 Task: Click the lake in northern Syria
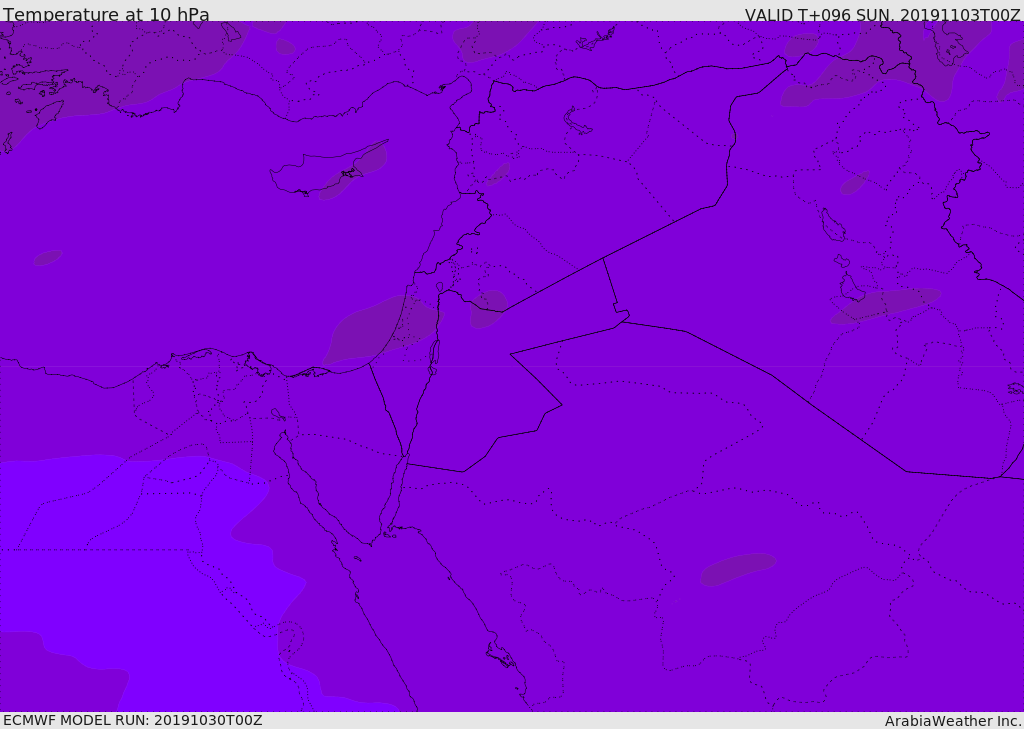point(577,121)
